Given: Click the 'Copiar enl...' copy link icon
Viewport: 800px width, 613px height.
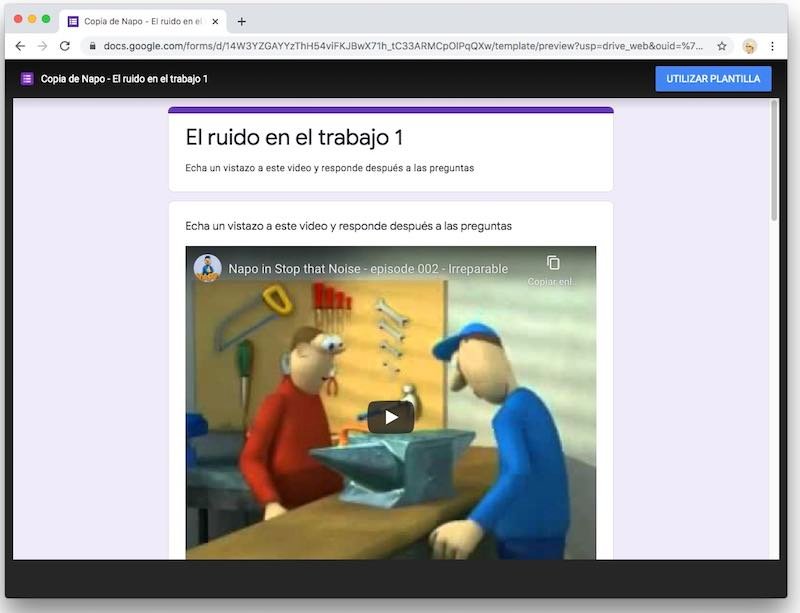Looking at the screenshot, I should [553, 263].
